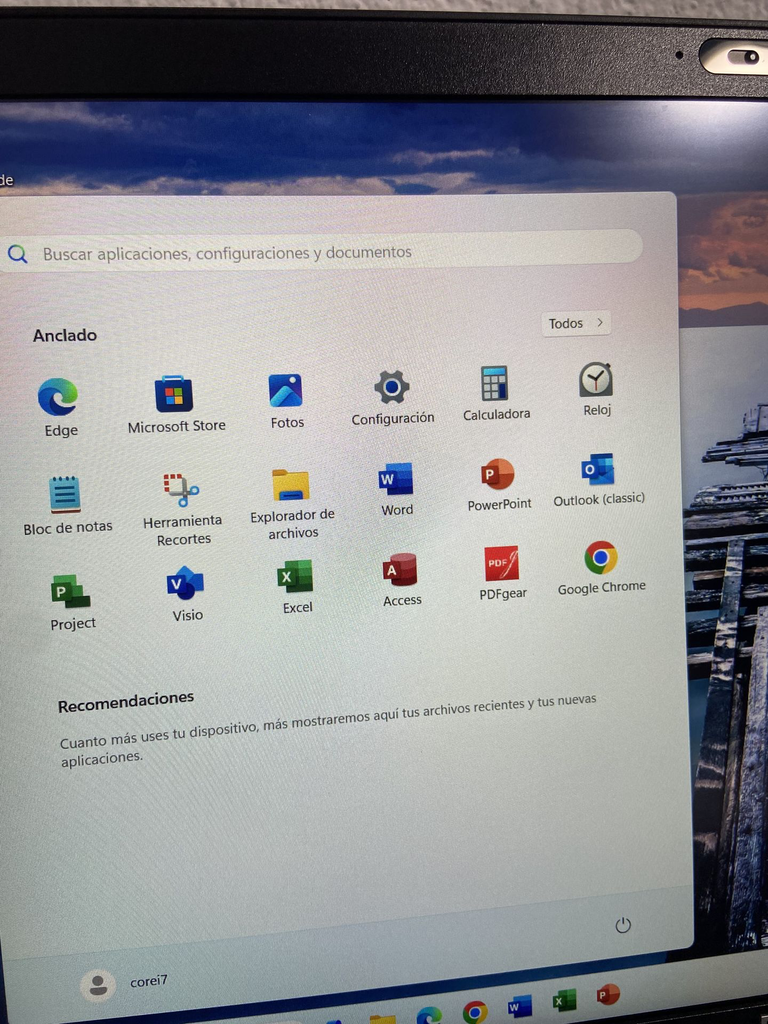Viewport: 768px width, 1024px height.
Task: Open the Reloj clock app
Action: pos(596,389)
